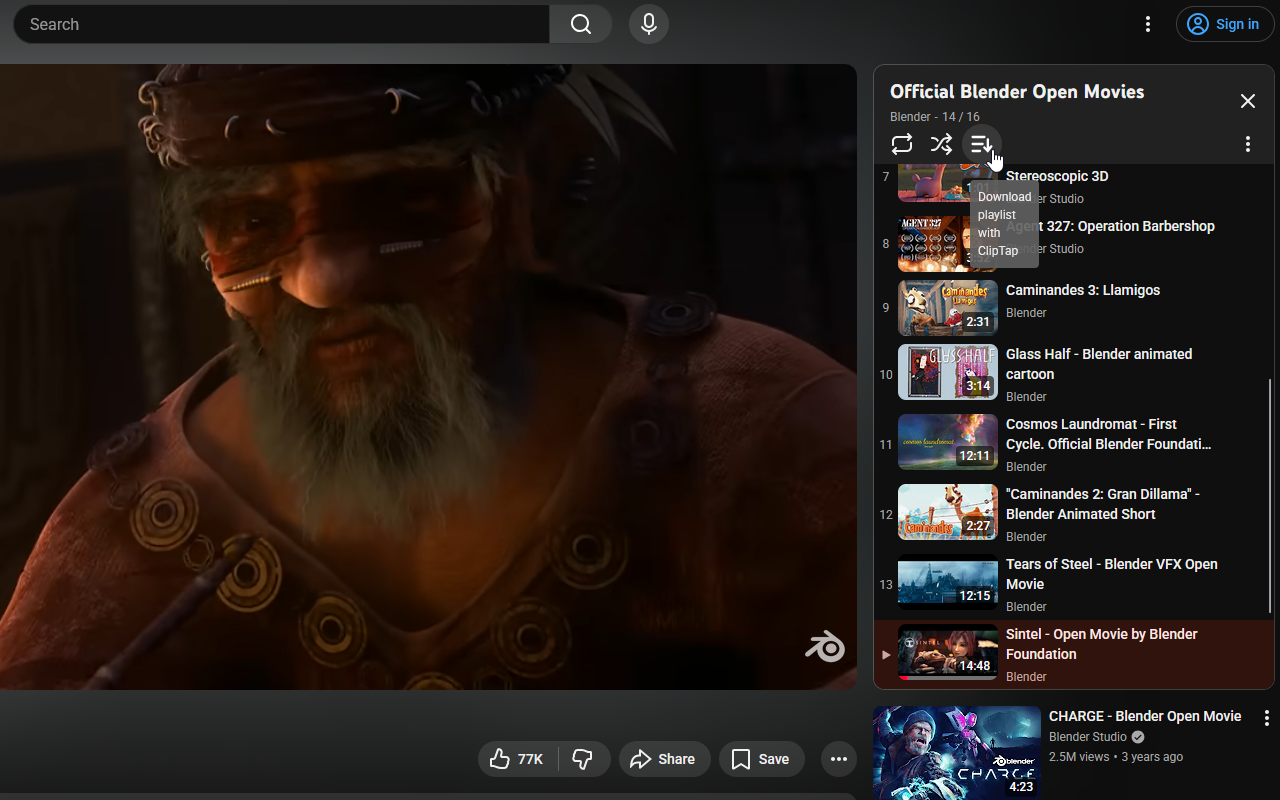The image size is (1280, 800).
Task: Toggle loop playlist
Action: coord(902,144)
